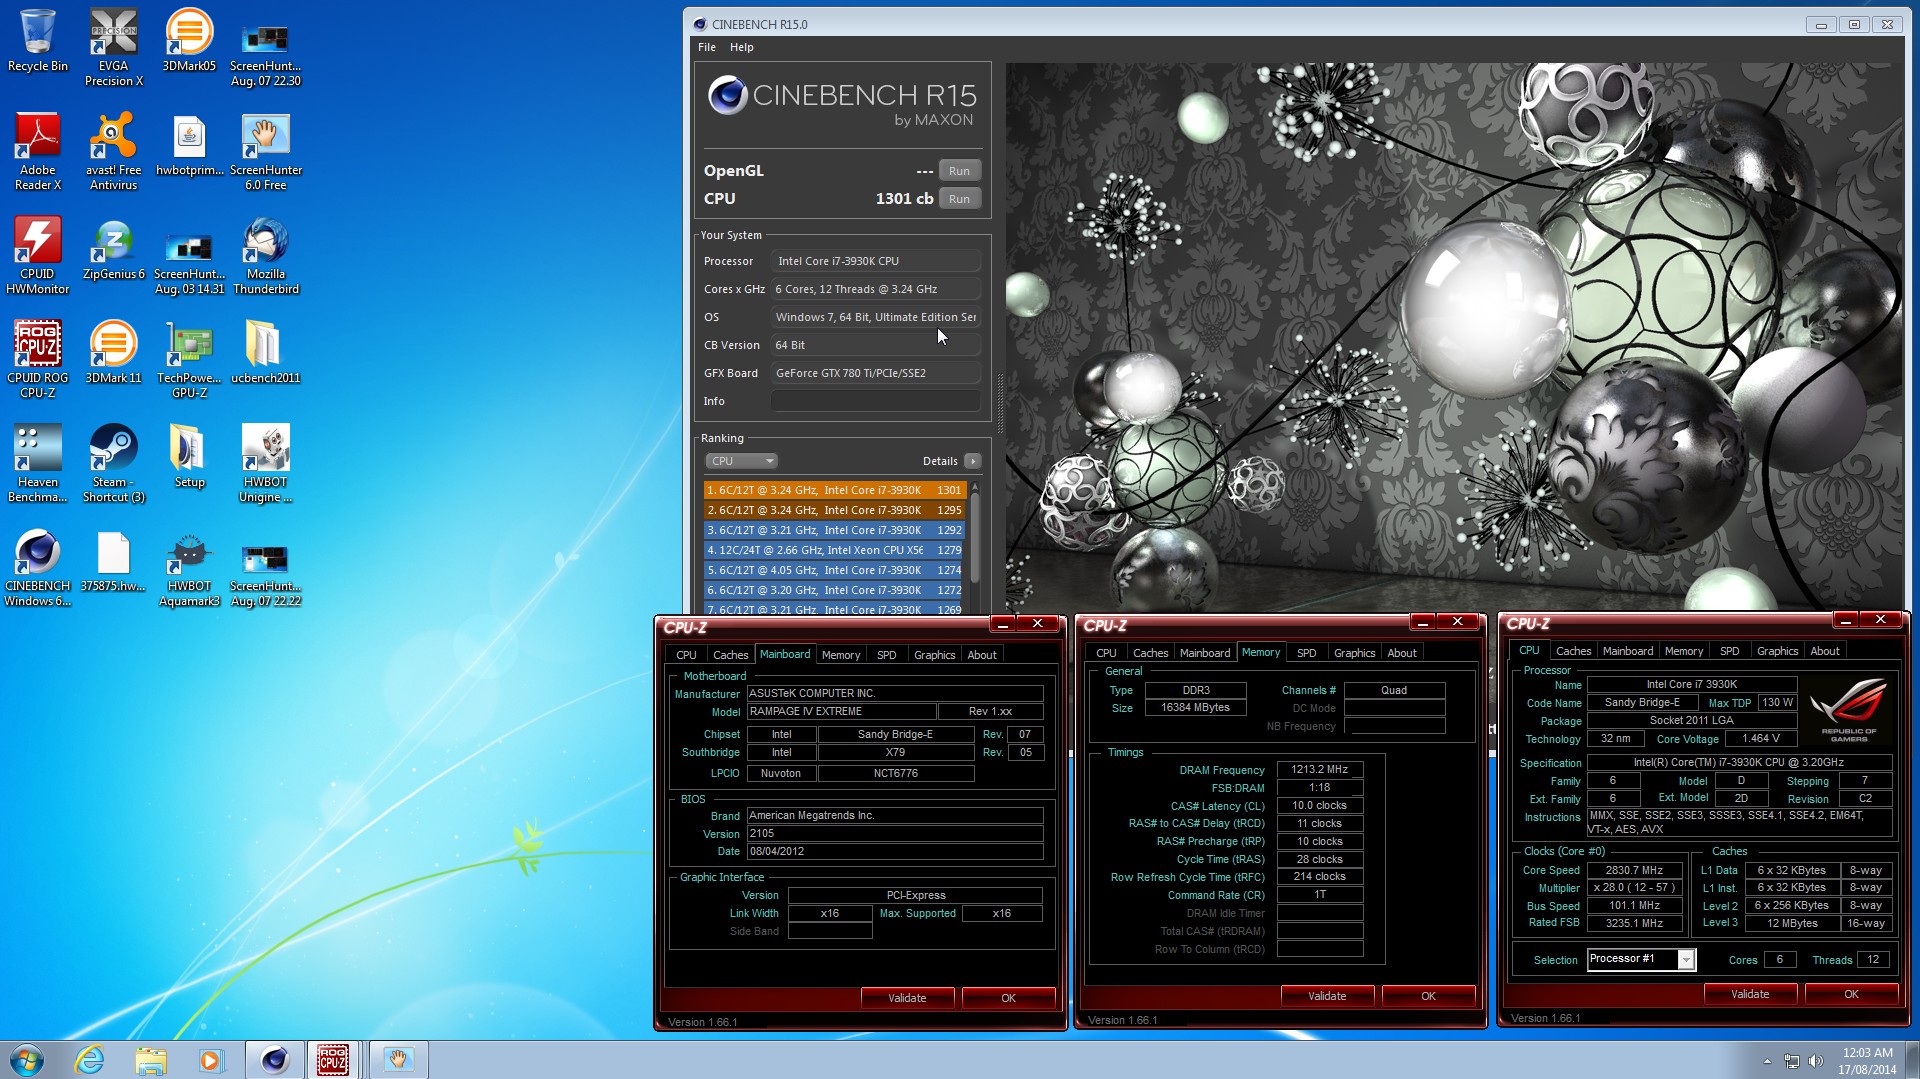Click OK in the CPU tab CPU-Z window
The height and width of the screenshot is (1079, 1920).
1852,994
